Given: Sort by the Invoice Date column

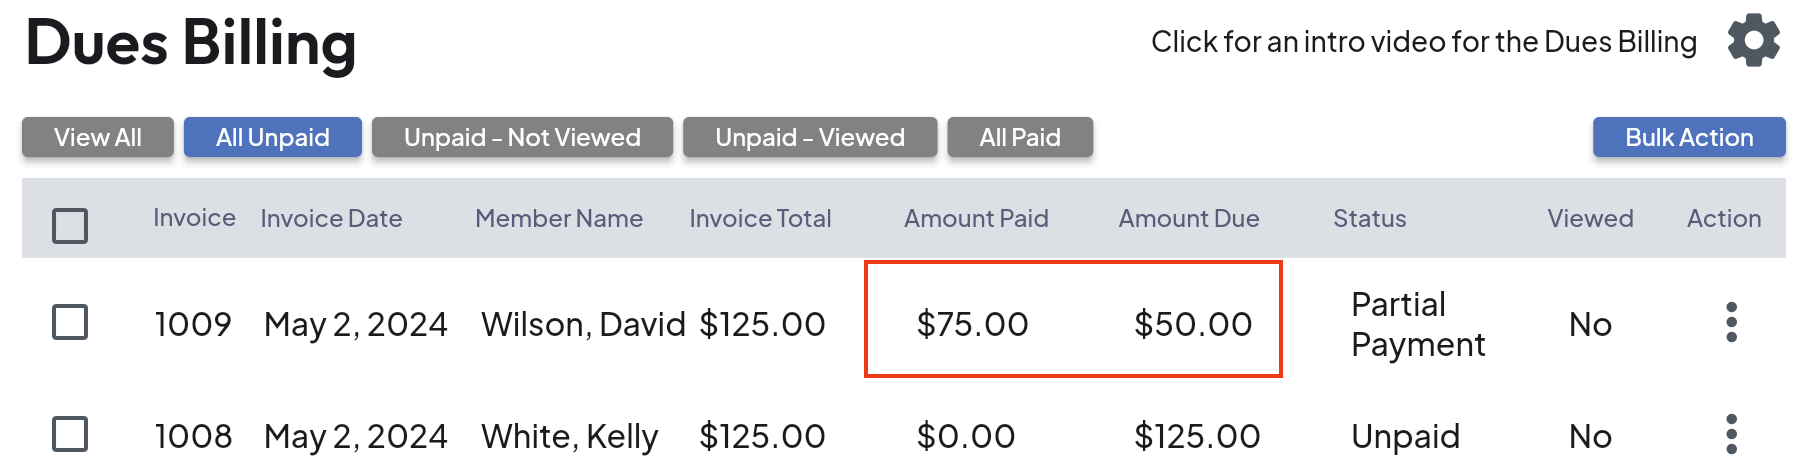Looking at the screenshot, I should click(x=331, y=219).
